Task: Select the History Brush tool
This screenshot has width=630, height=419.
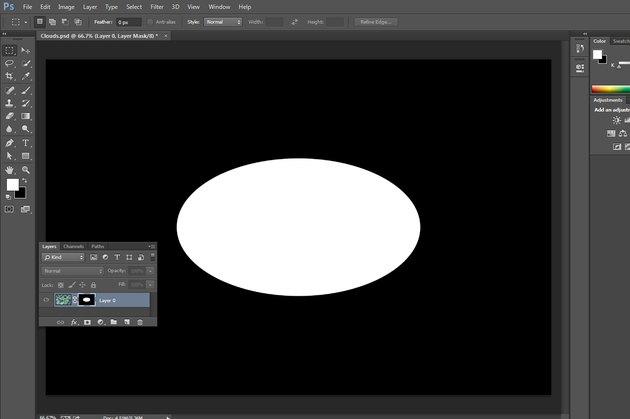Action: click(26, 103)
